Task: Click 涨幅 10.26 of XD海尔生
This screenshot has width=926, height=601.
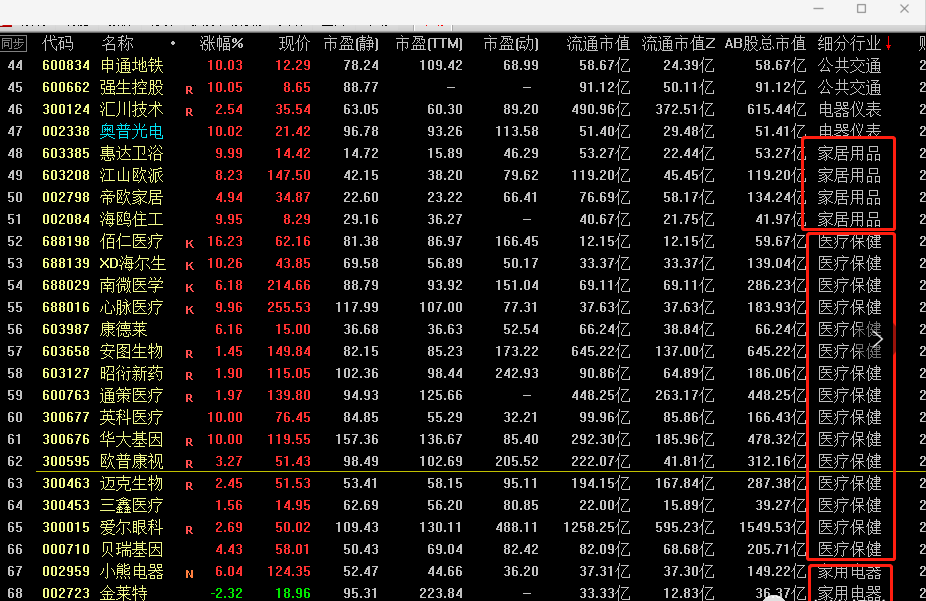Action: click(x=224, y=263)
